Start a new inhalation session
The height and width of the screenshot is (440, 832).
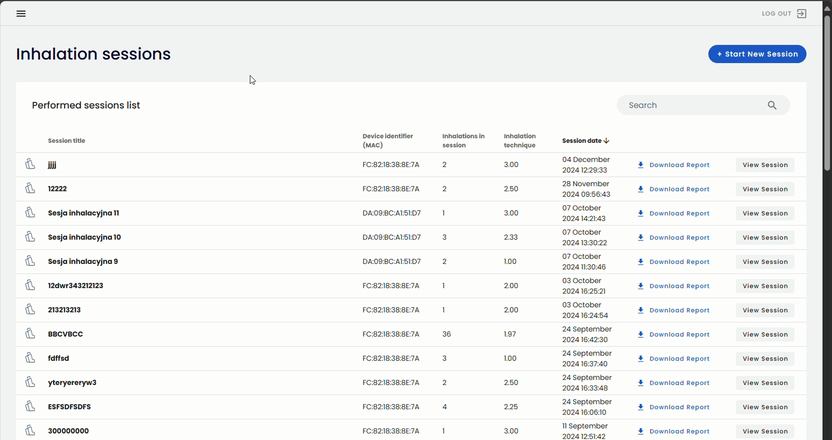pos(757,54)
